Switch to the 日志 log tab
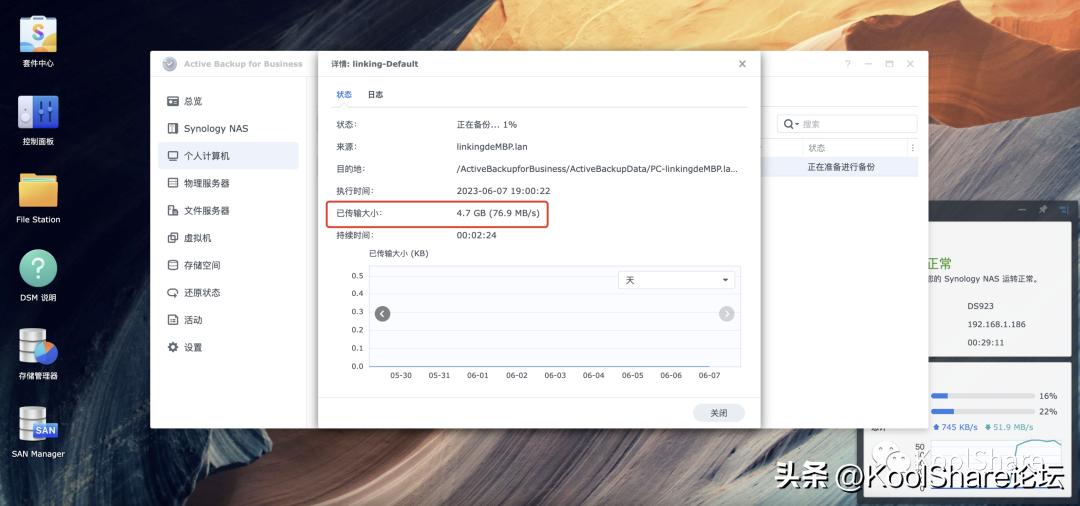 click(x=375, y=95)
